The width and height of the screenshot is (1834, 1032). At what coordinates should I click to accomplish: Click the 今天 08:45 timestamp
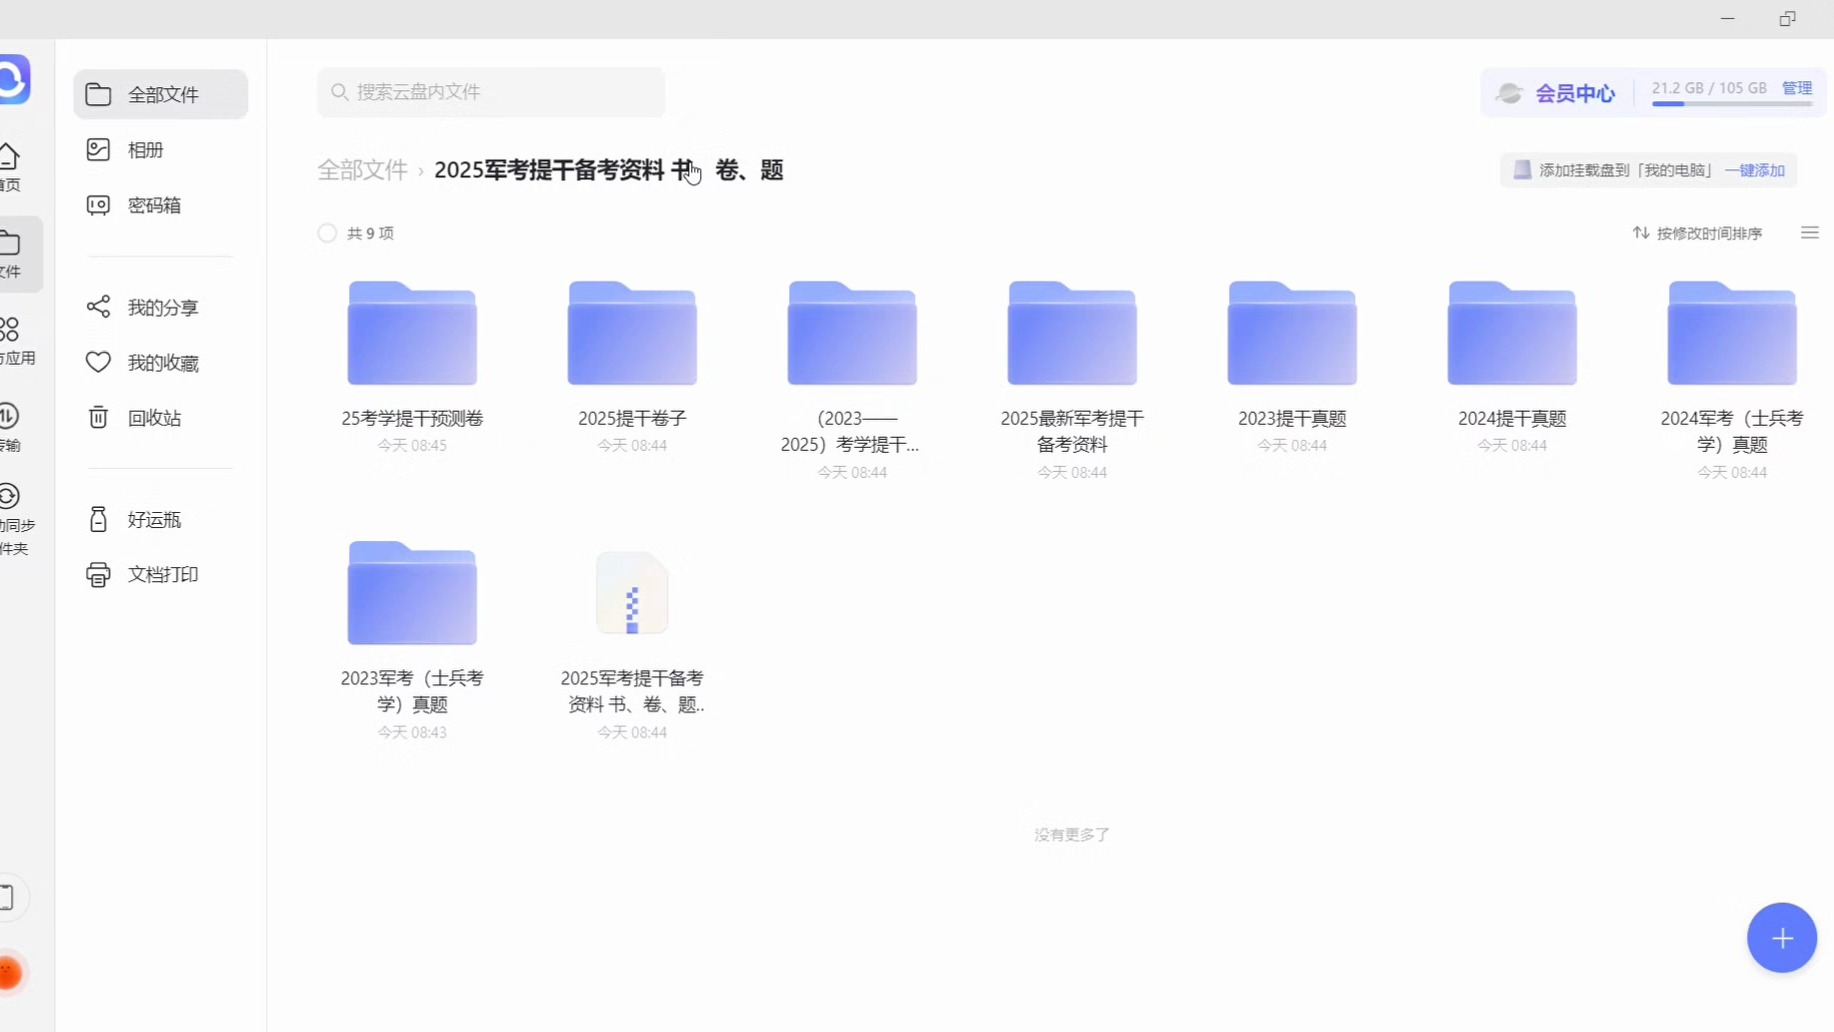click(412, 445)
